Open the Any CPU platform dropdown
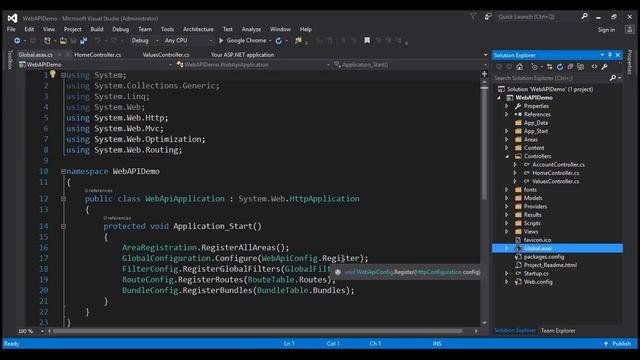Viewport: 640px width, 360px height. [x=188, y=40]
